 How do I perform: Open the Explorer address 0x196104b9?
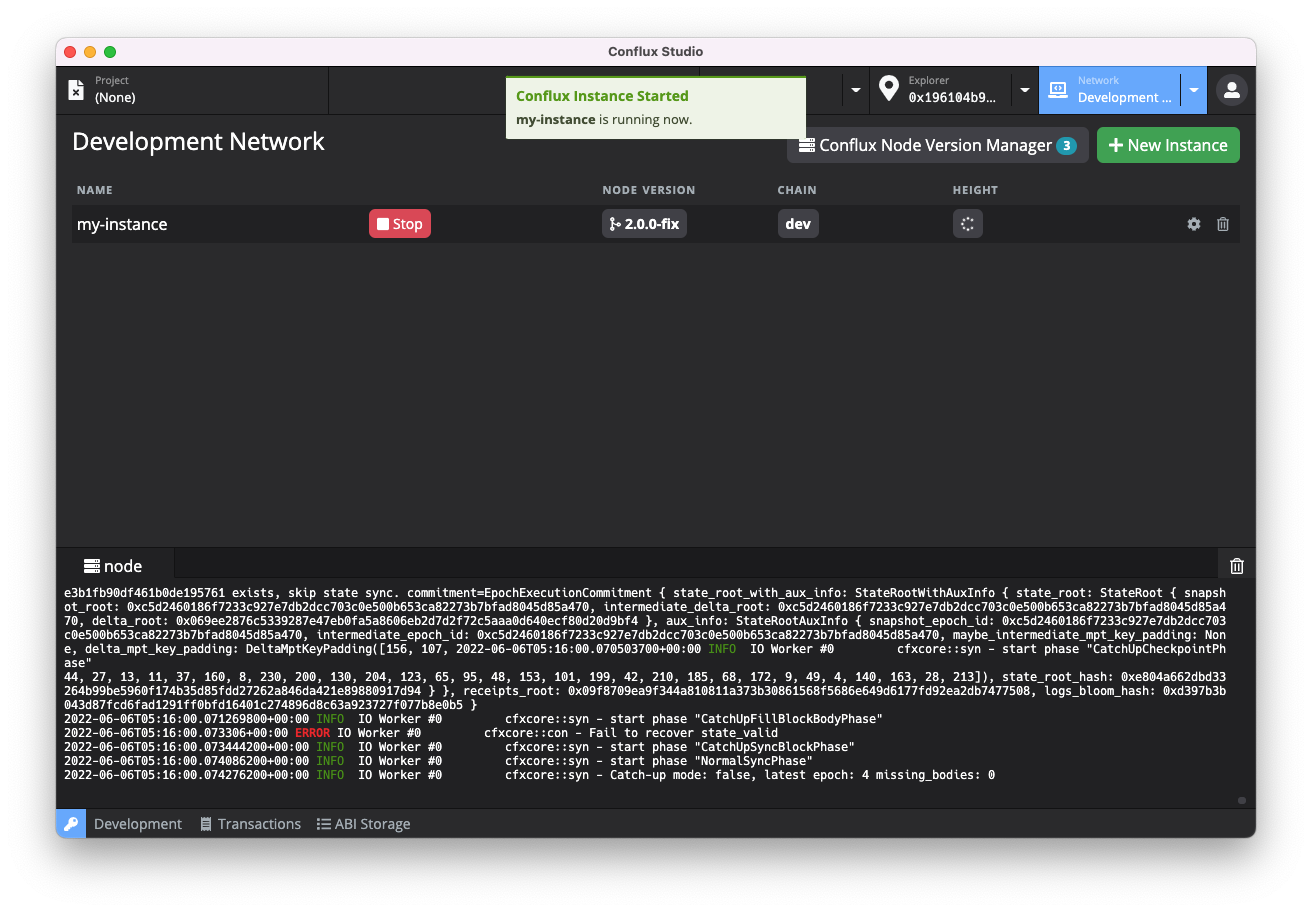click(952, 98)
